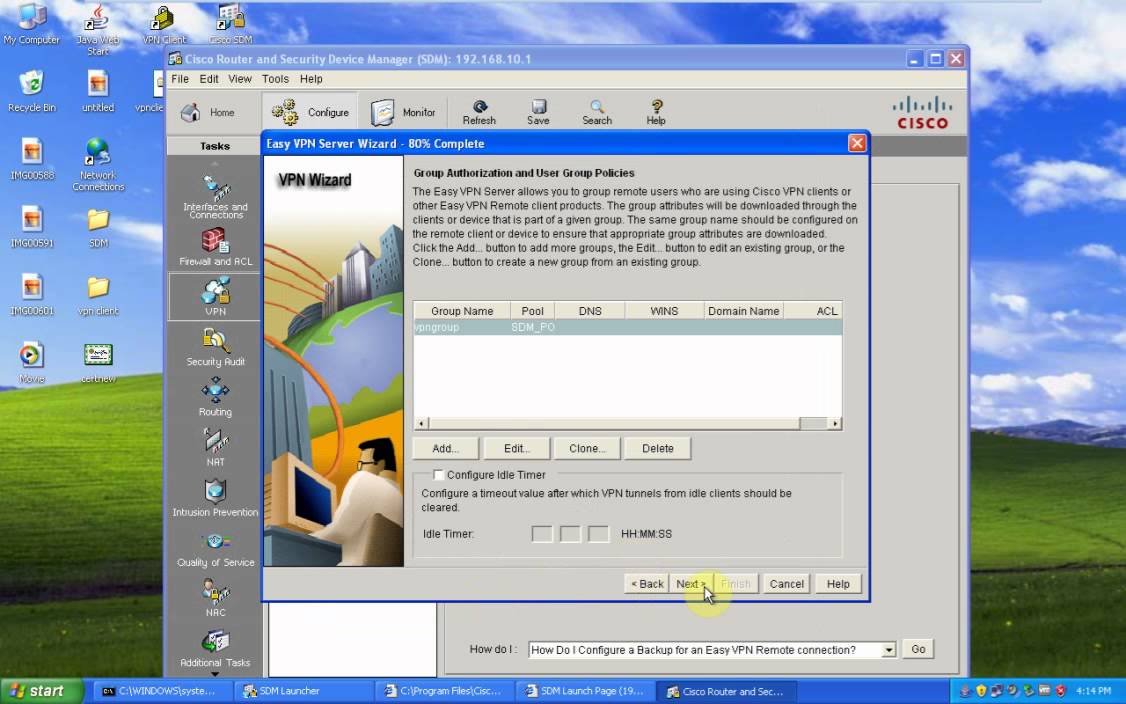
Task: Switch to SDM Launcher taskbar item
Action: [305, 691]
